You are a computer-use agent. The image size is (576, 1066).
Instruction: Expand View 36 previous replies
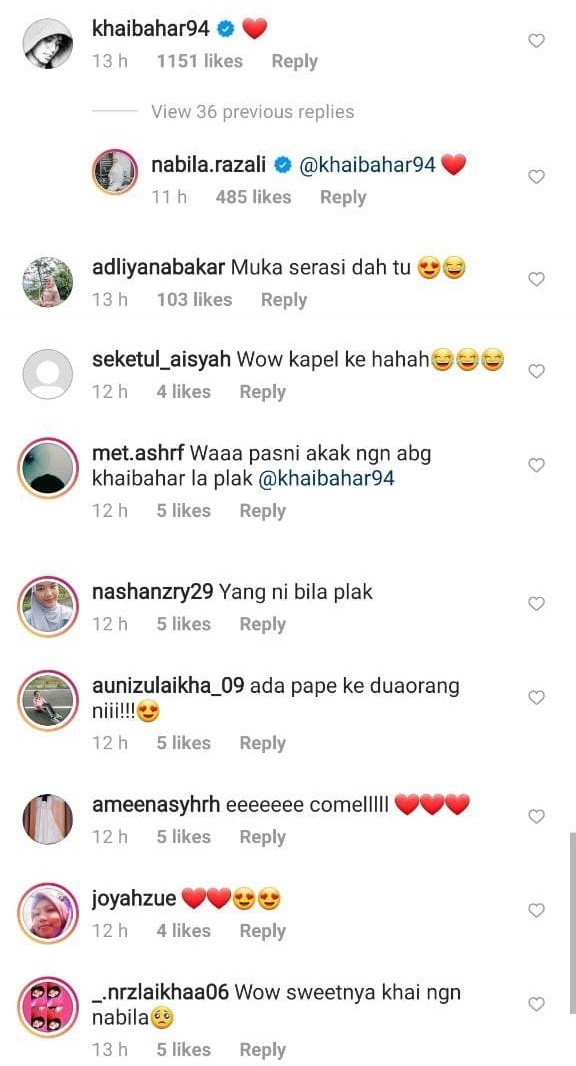[252, 111]
